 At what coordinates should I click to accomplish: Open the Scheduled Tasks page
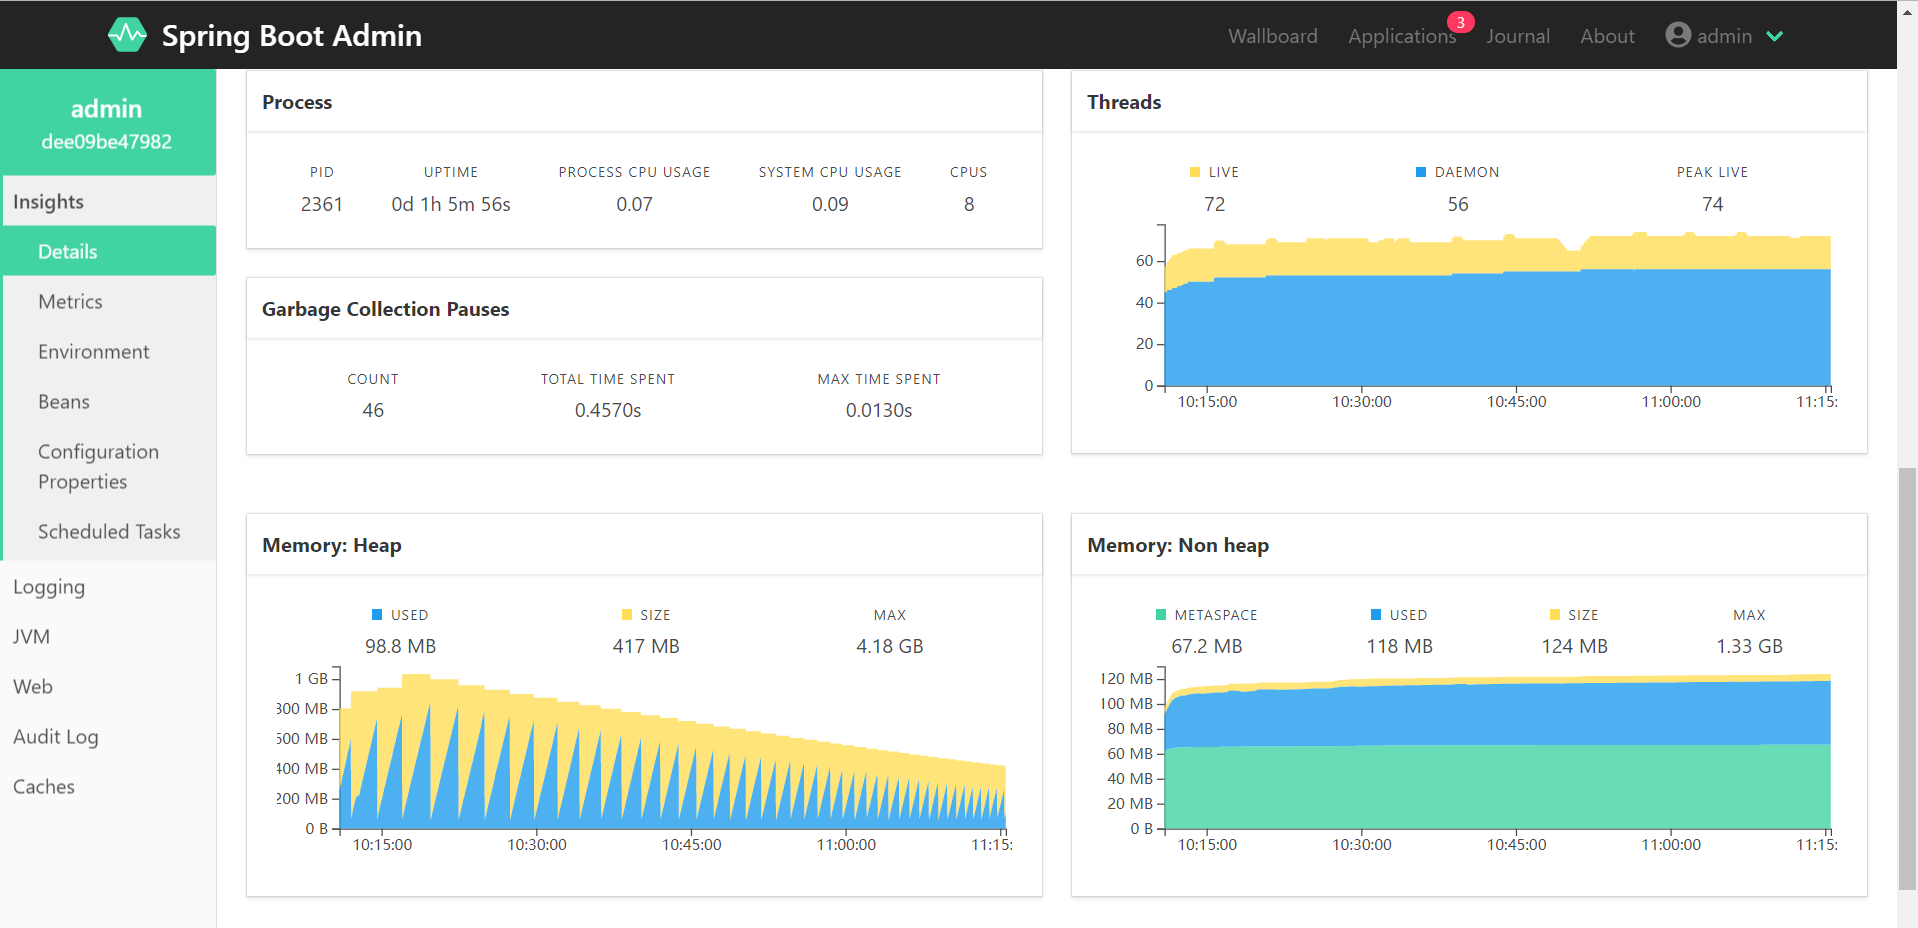109,531
